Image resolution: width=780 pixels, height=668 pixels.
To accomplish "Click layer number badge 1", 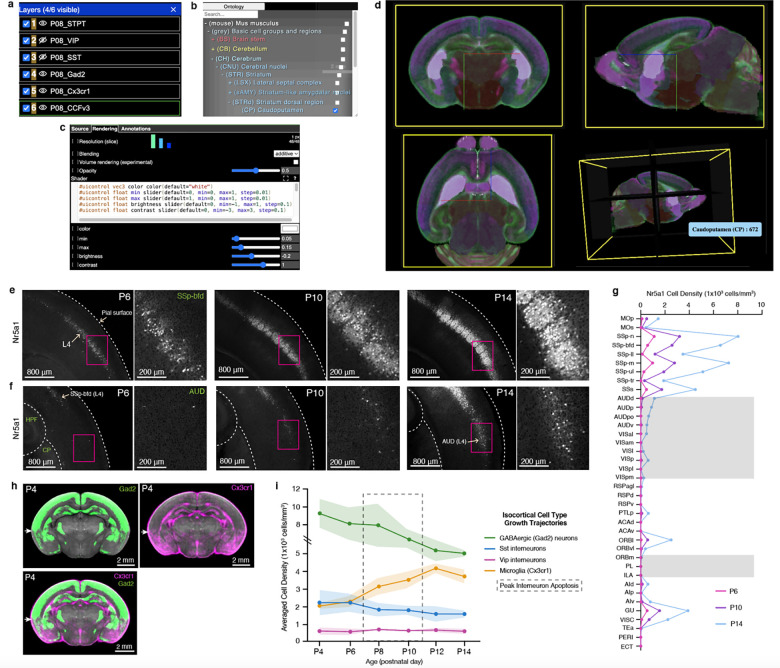I will click(34, 23).
